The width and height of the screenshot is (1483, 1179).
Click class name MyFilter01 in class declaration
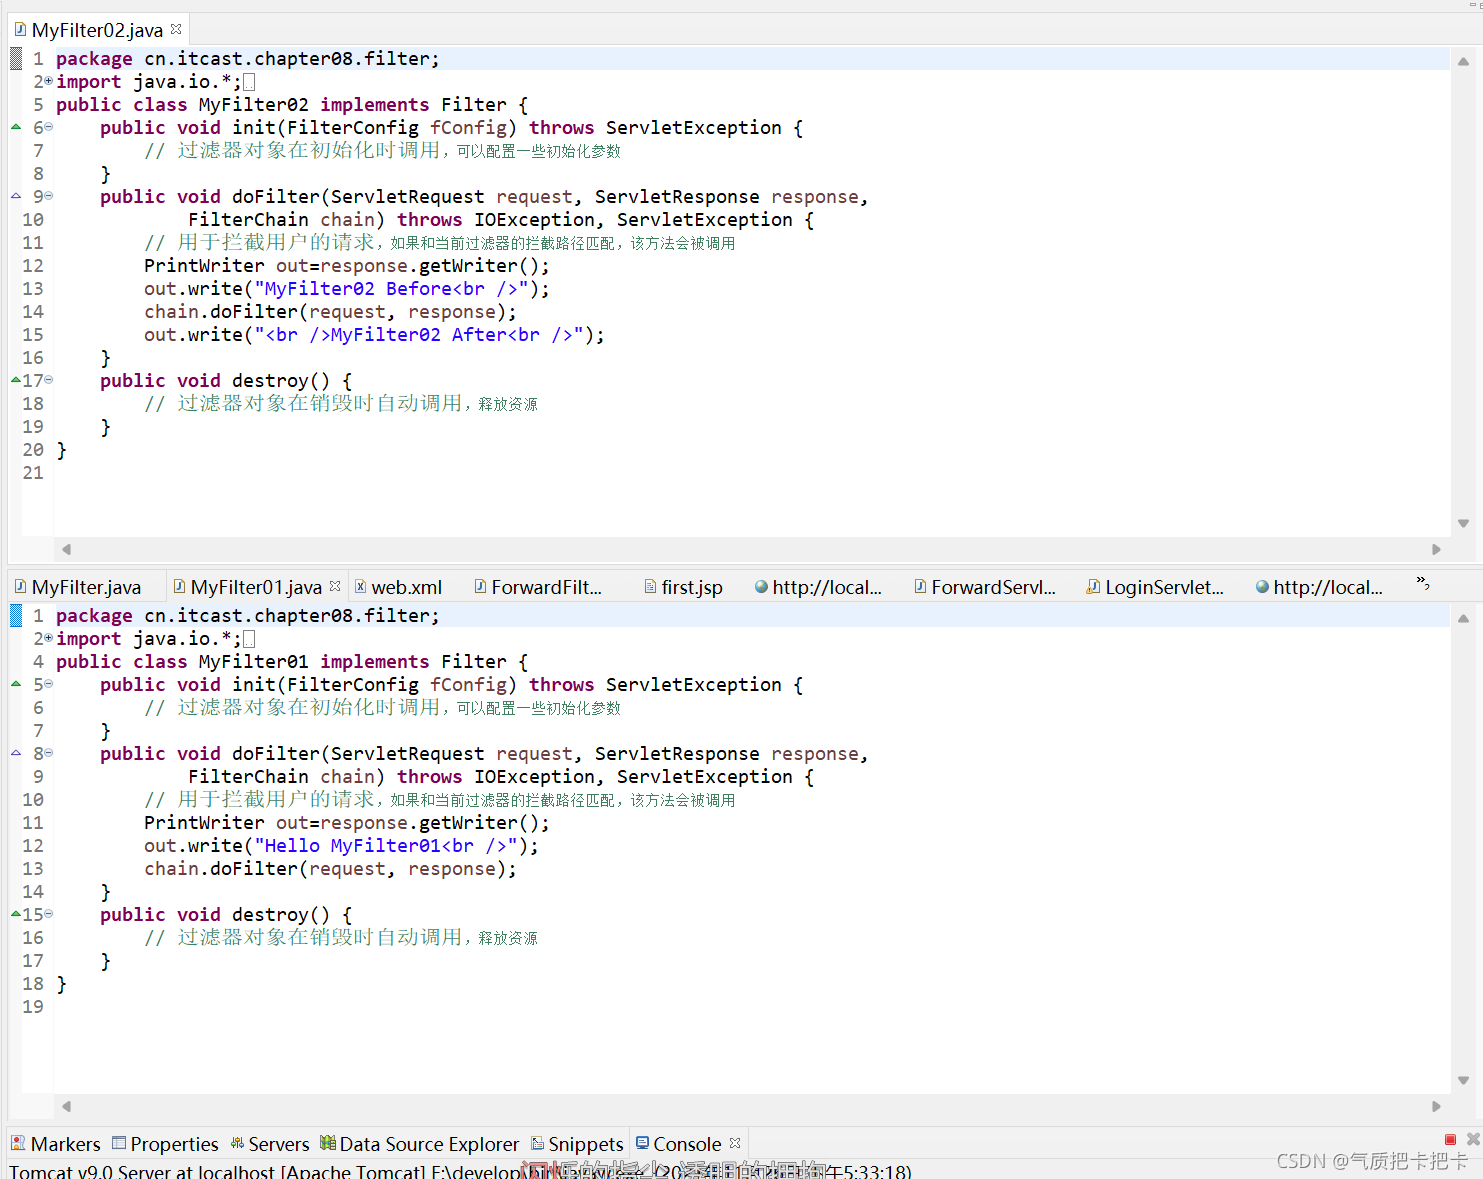point(254,662)
